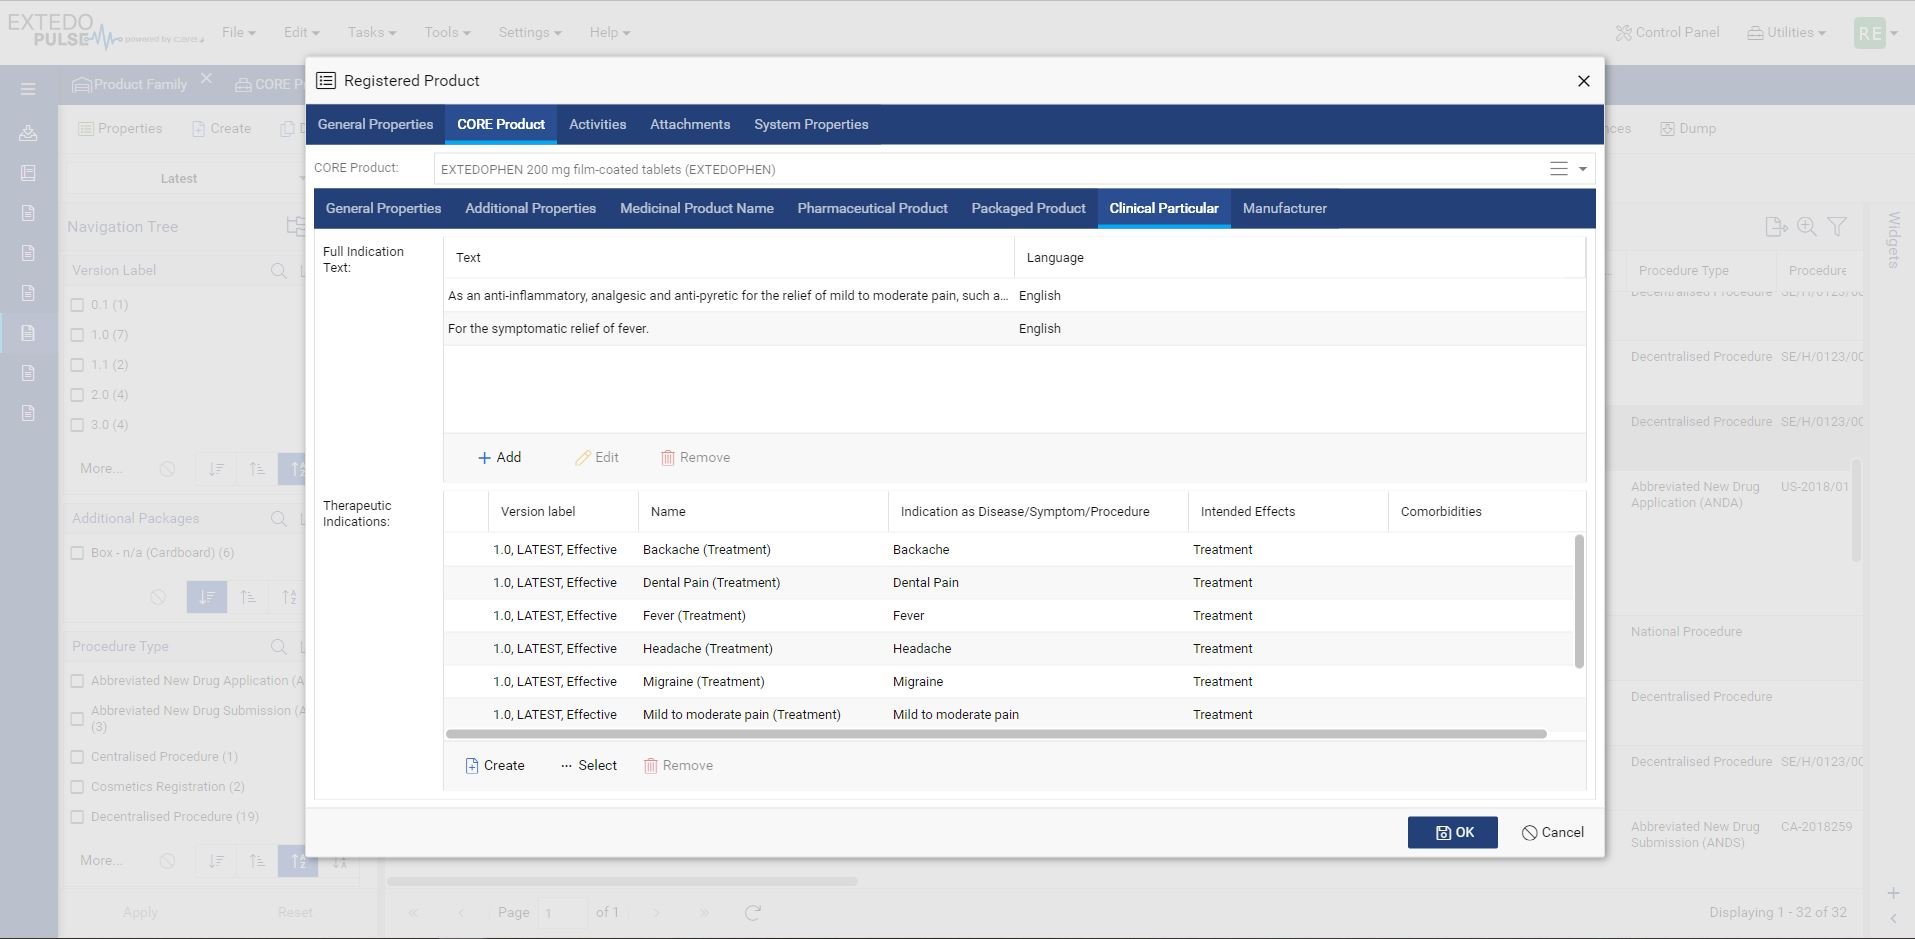Click Select under Therapeutic Indications
1915x939 pixels.
[589, 765]
